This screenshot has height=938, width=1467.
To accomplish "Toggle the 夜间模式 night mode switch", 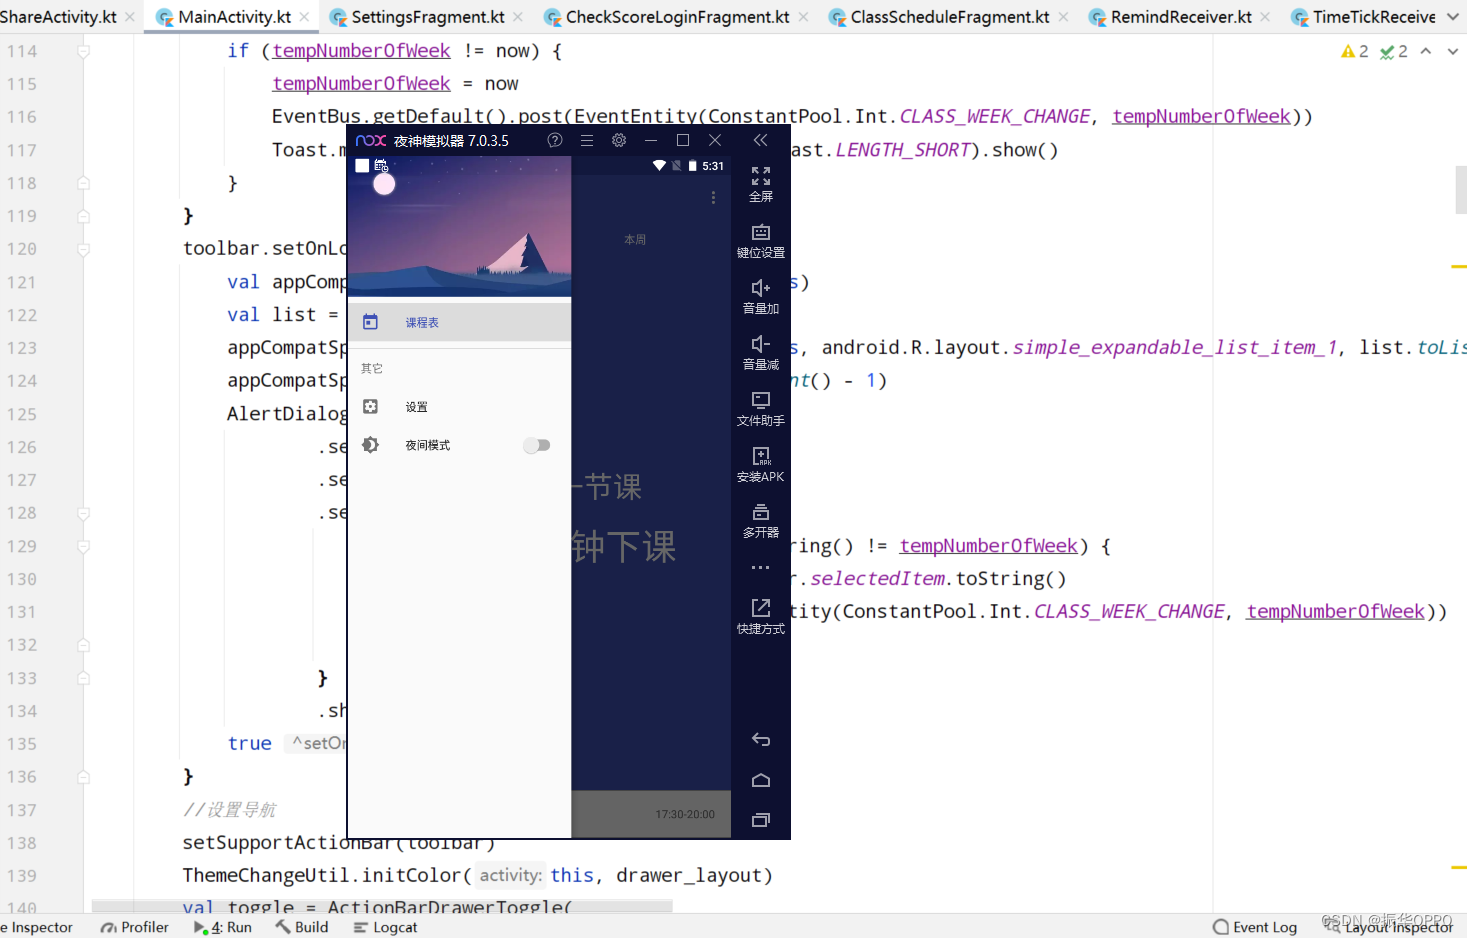I will click(x=537, y=445).
